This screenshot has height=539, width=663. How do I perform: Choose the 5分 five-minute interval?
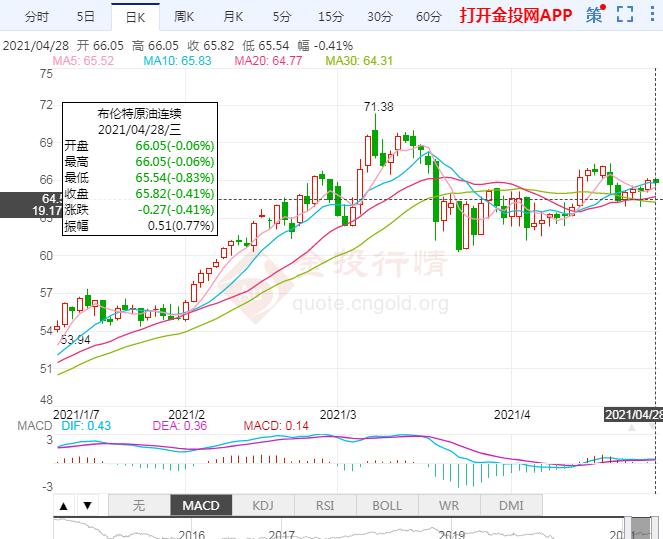coord(282,16)
